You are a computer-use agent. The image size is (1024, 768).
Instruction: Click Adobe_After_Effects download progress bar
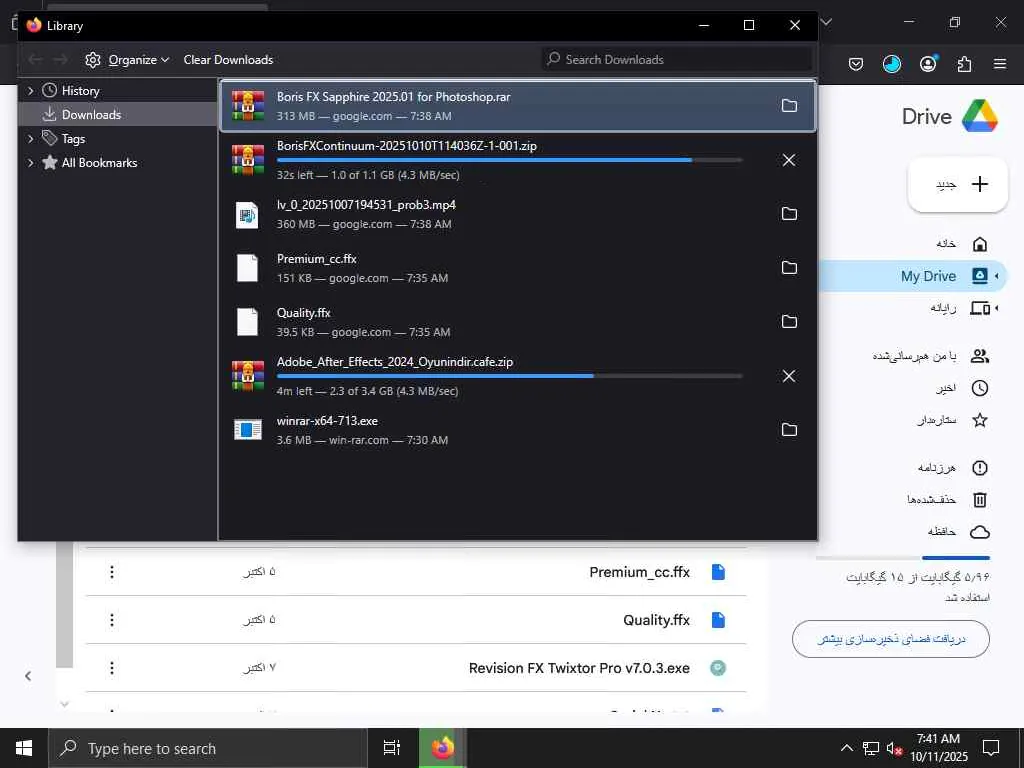coord(509,376)
